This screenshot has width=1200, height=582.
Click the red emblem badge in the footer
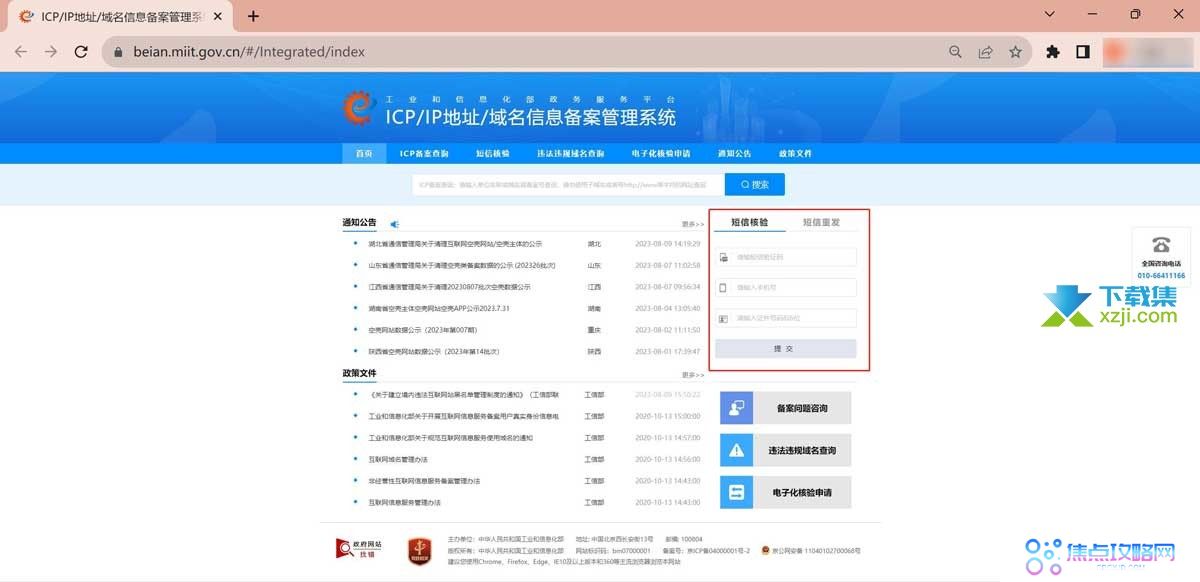(x=418, y=552)
